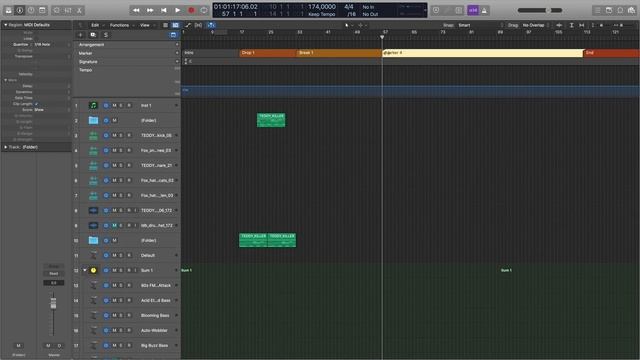This screenshot has width=640, height=360.
Task: Toggle the Count-in button
Action: [473, 10]
